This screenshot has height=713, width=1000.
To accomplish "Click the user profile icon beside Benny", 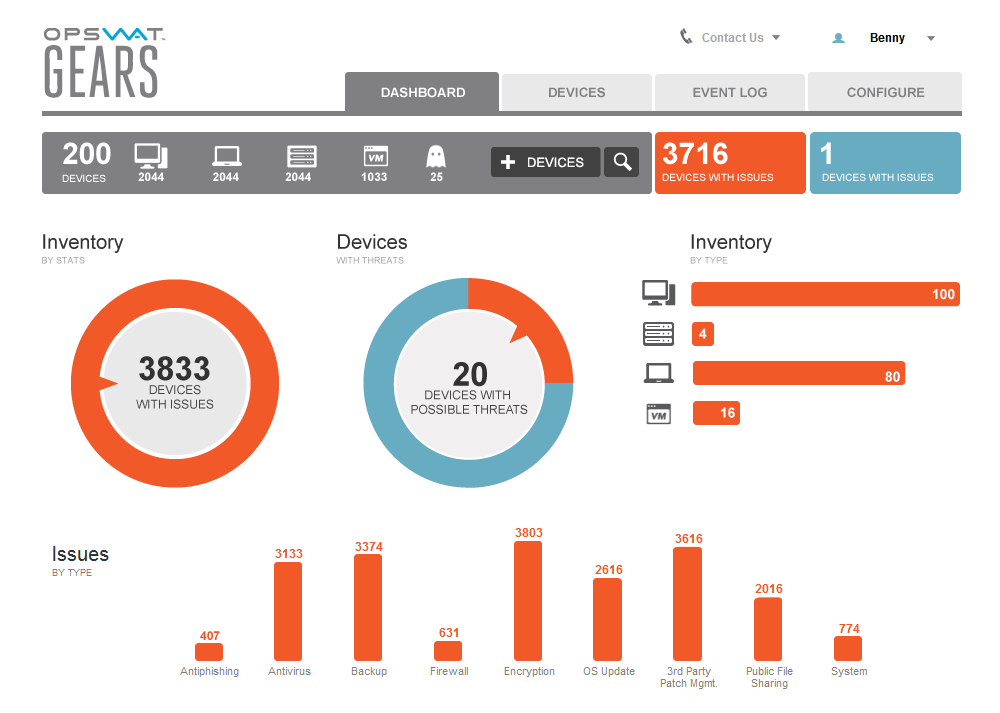I will [x=838, y=38].
